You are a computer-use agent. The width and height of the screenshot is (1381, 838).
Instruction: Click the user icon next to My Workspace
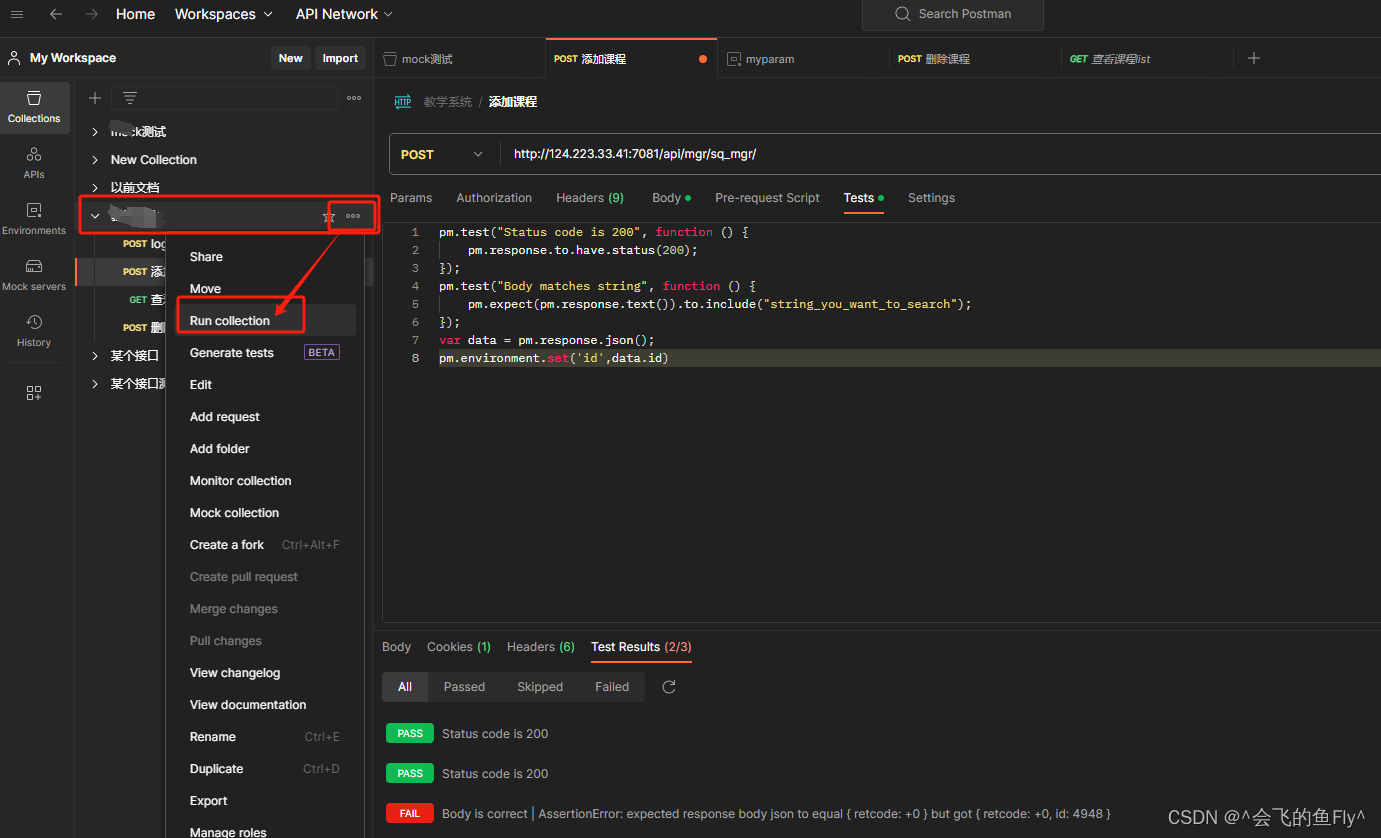[x=14, y=58]
